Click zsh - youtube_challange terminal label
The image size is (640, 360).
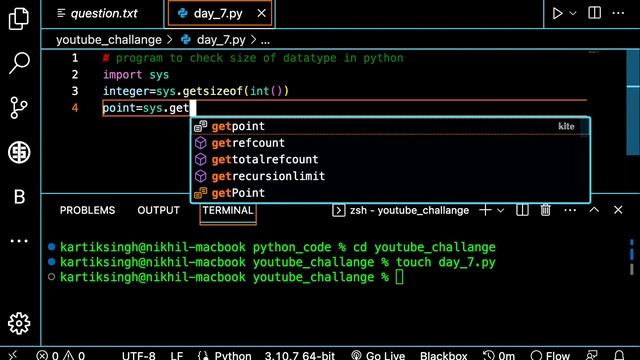click(409, 211)
